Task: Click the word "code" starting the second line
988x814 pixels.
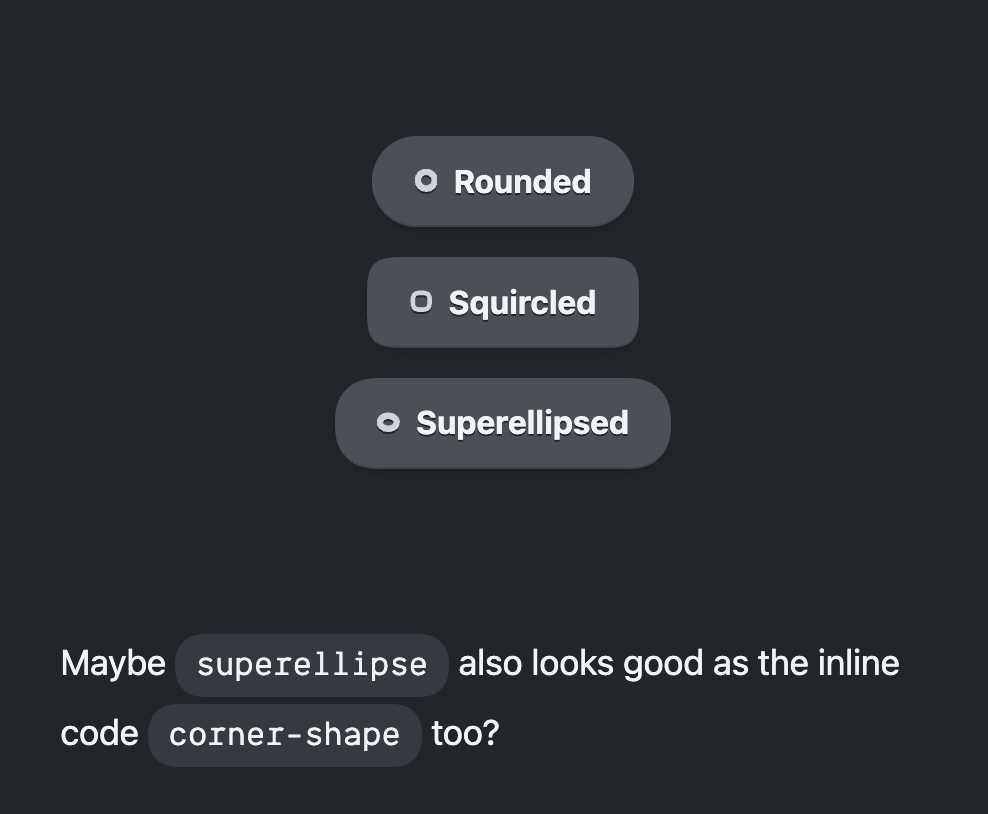Action: click(x=99, y=734)
